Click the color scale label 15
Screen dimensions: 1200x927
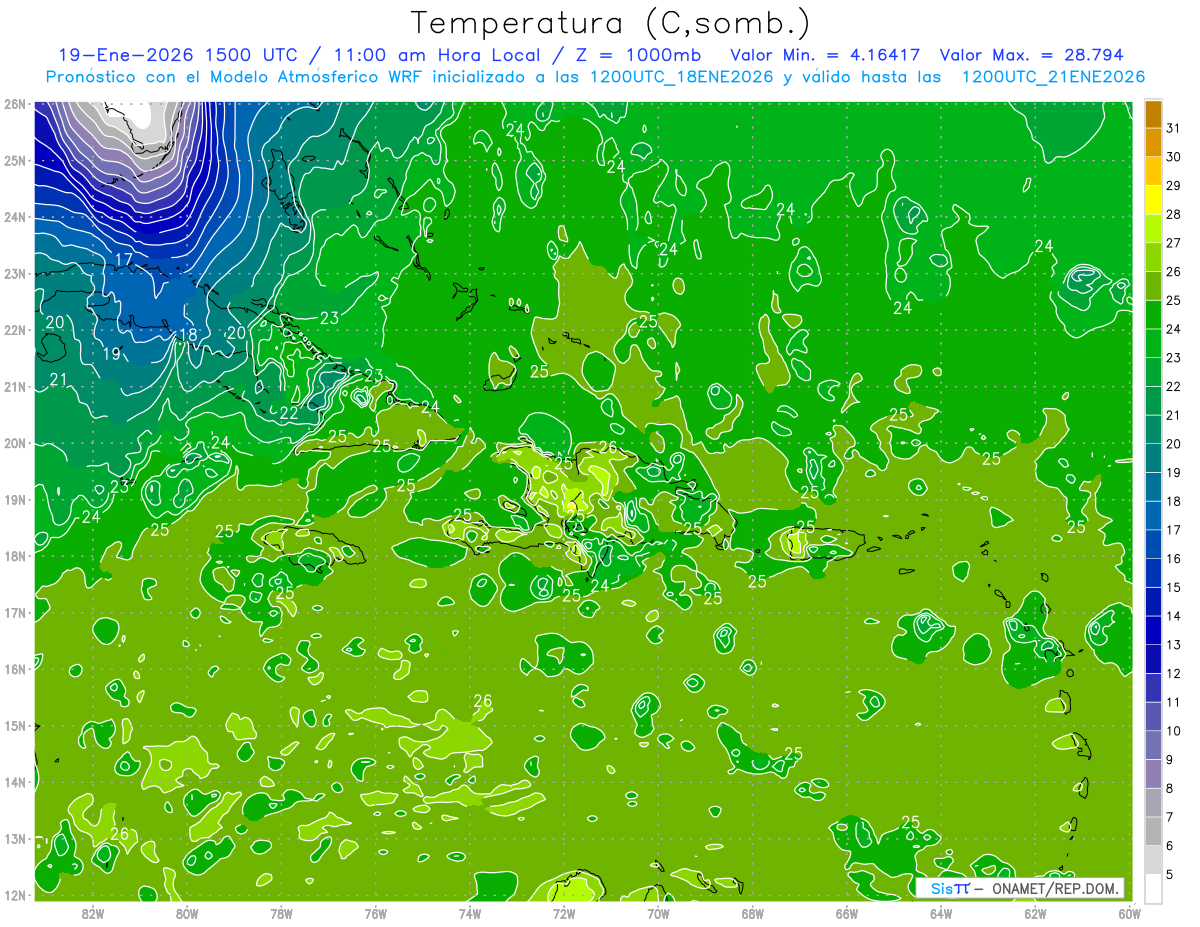coord(1173,587)
